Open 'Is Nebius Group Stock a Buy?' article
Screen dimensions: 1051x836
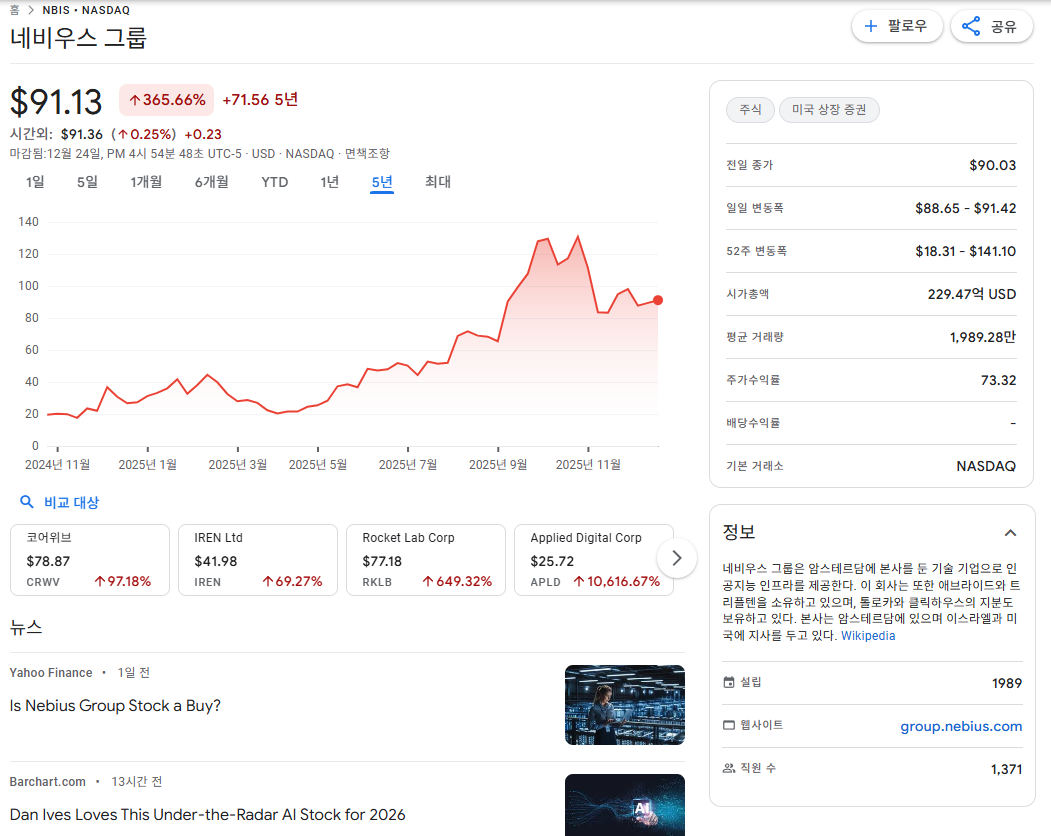(x=115, y=705)
